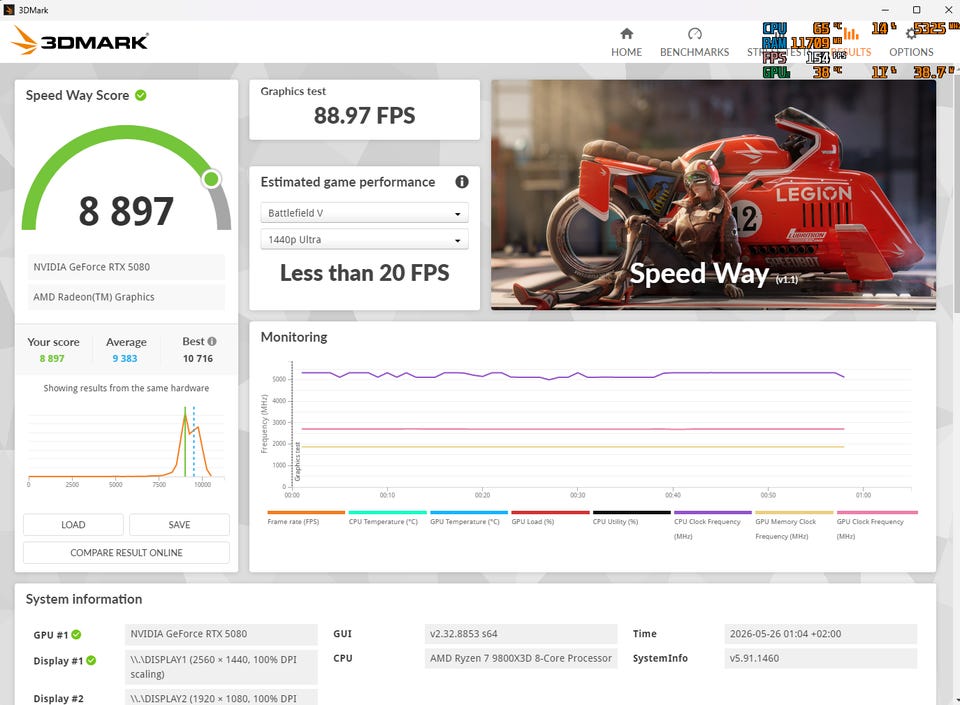This screenshot has height=705, width=960.
Task: Click the green Your score 8 897 value
Action: tap(52, 359)
